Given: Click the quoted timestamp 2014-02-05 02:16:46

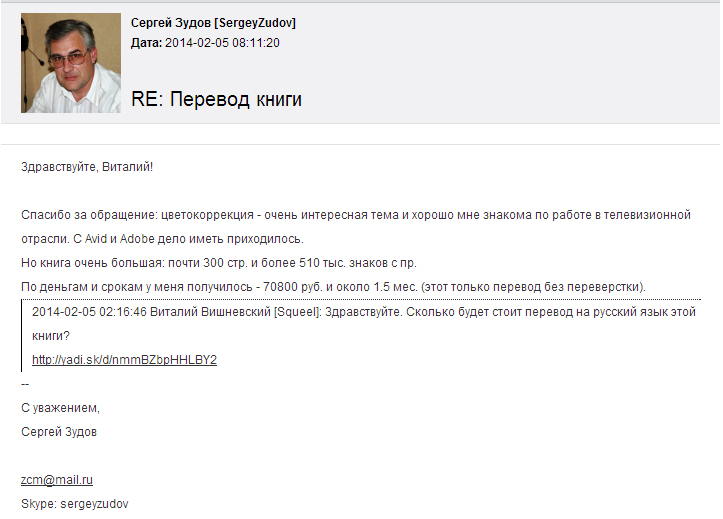Looking at the screenshot, I should [x=89, y=312].
